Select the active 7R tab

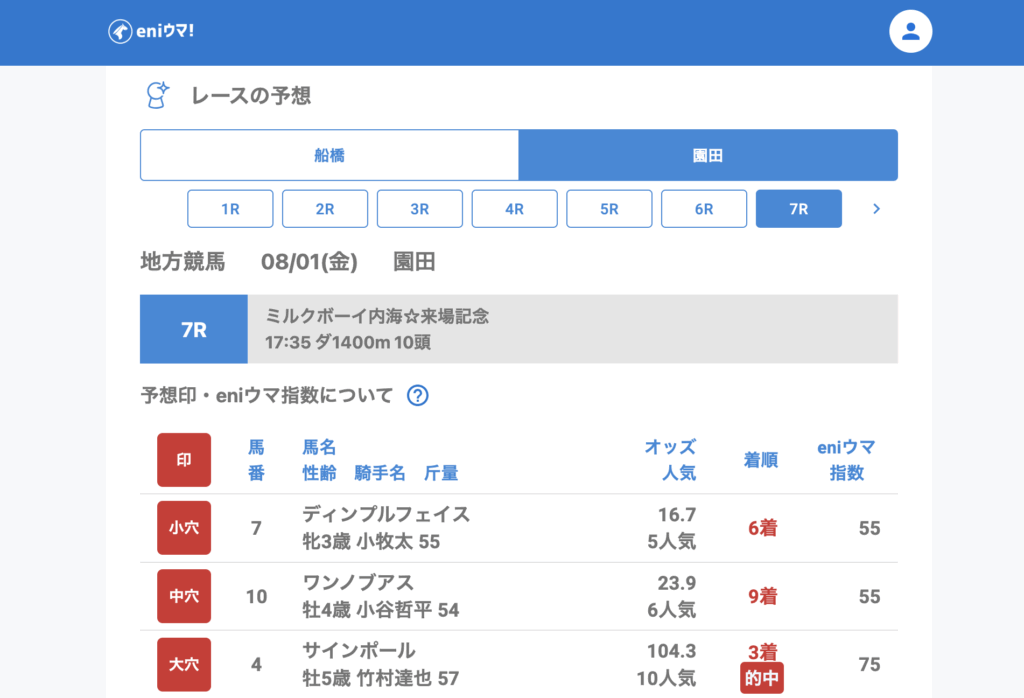coord(798,209)
